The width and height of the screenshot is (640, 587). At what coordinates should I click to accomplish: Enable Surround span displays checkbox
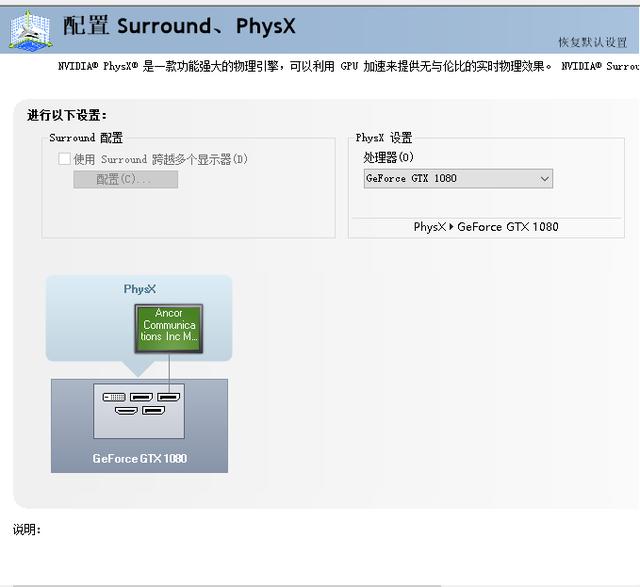coord(64,159)
